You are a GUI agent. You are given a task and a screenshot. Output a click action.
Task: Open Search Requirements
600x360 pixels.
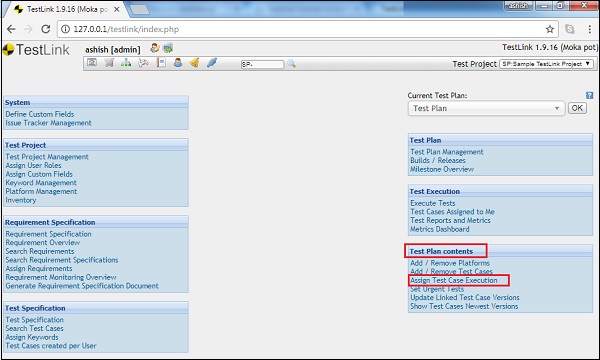click(40, 251)
